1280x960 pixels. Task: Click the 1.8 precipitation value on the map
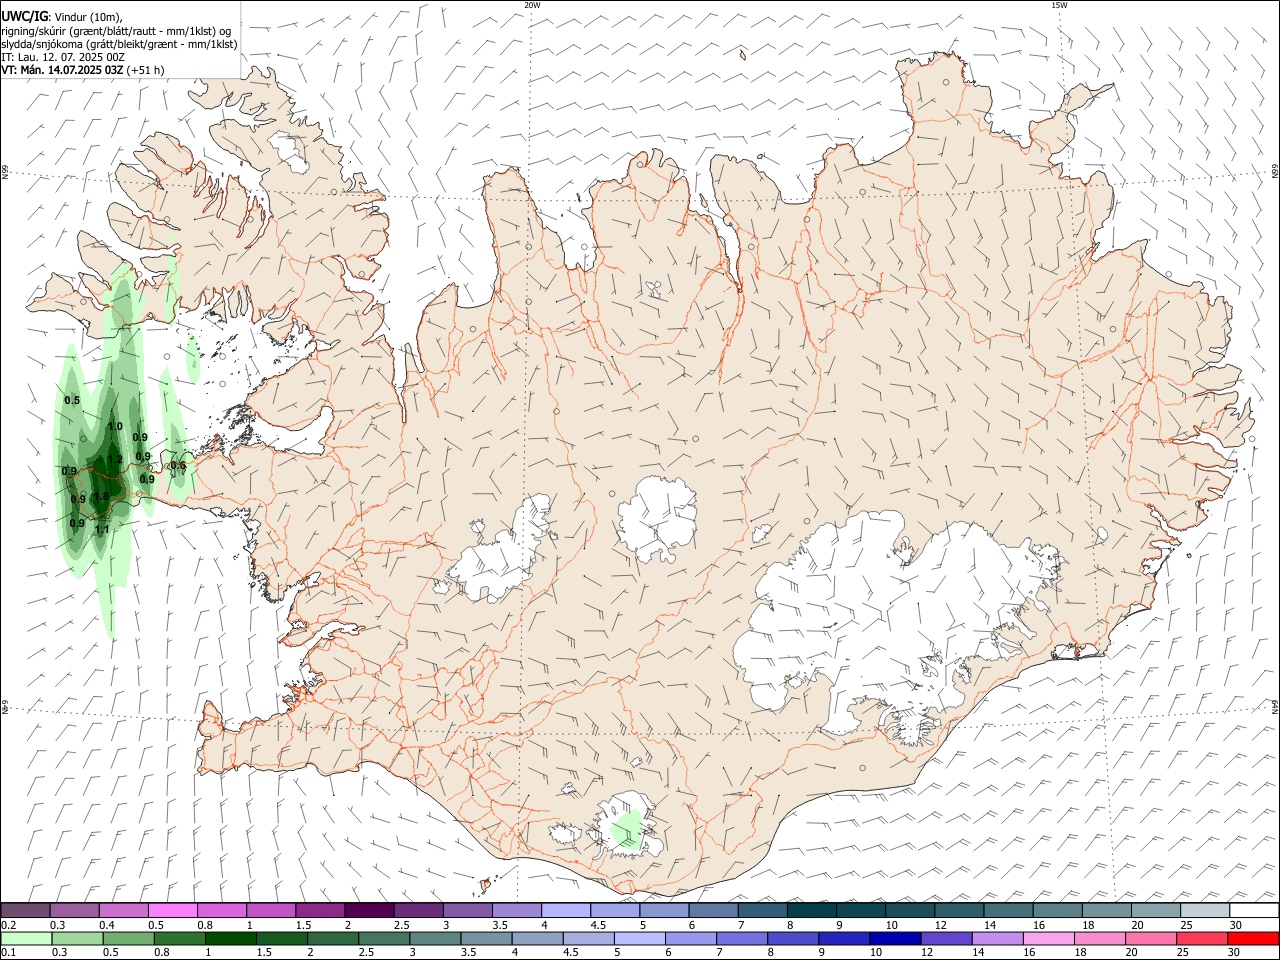pos(101,497)
